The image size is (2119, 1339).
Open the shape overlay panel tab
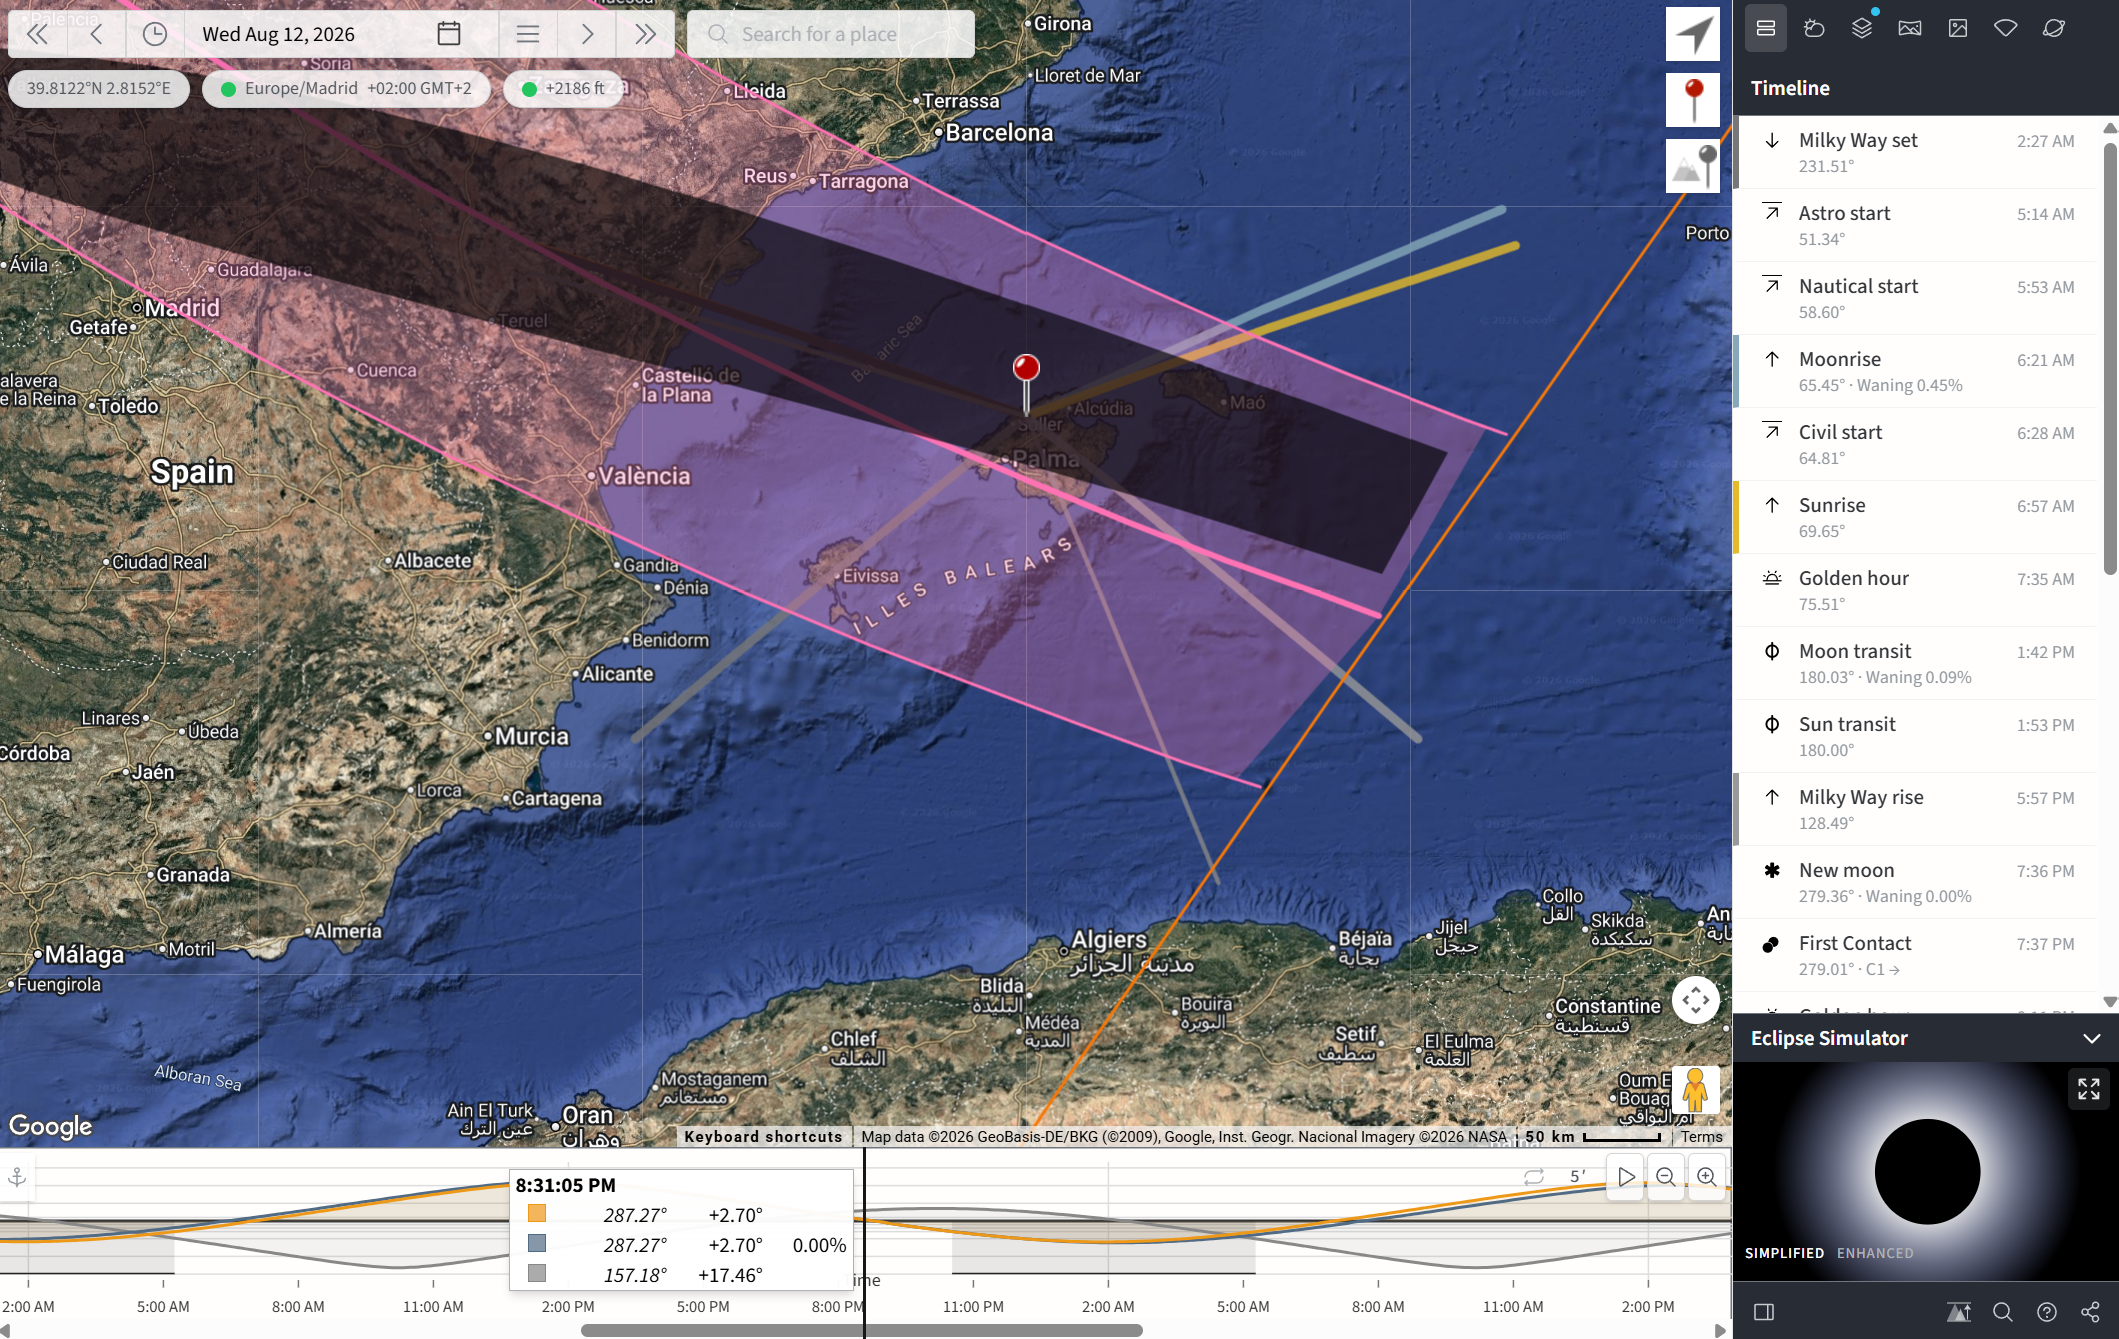tap(2006, 28)
